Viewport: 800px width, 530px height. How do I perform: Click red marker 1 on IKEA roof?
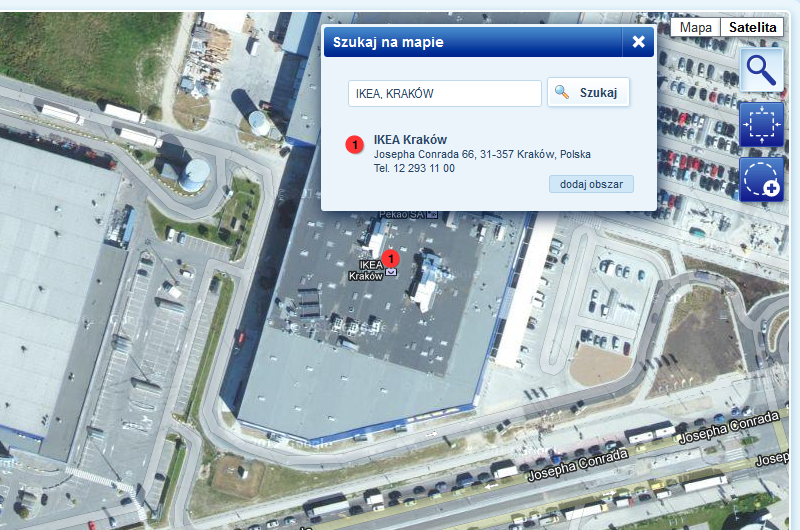(391, 259)
